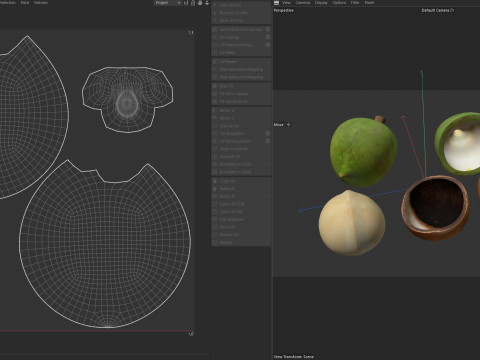
Task: Open the viewport Panel menu
Action: pos(369,3)
